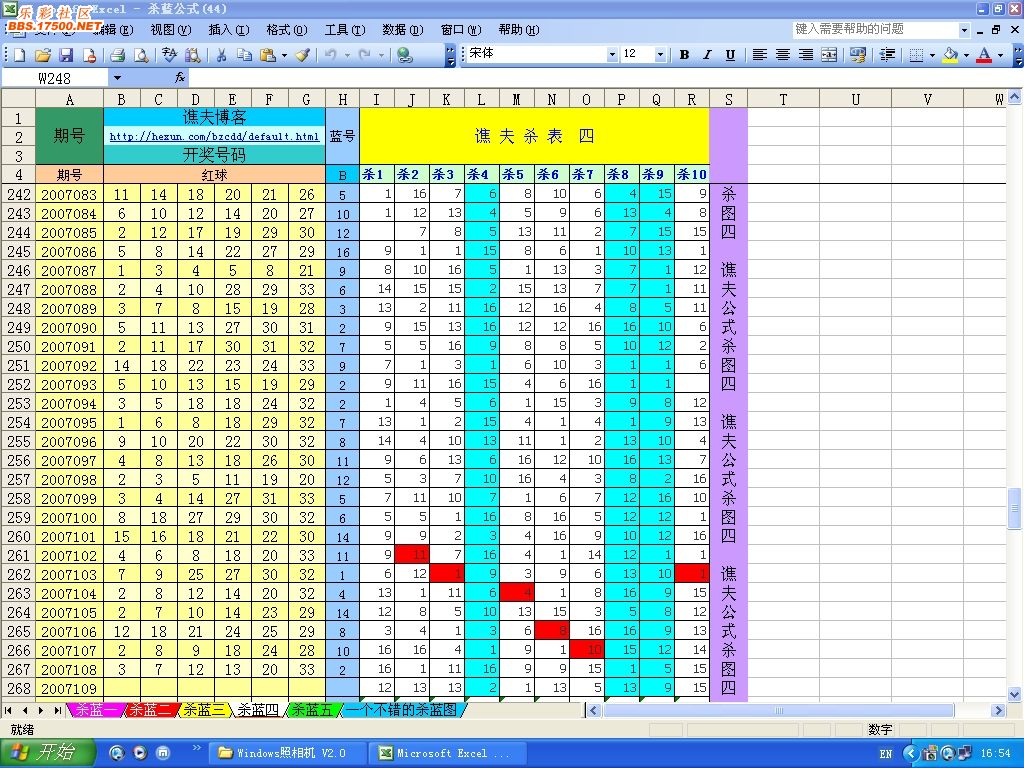The image size is (1024, 768).
Task: Open the 帮助 menu
Action: click(x=519, y=30)
